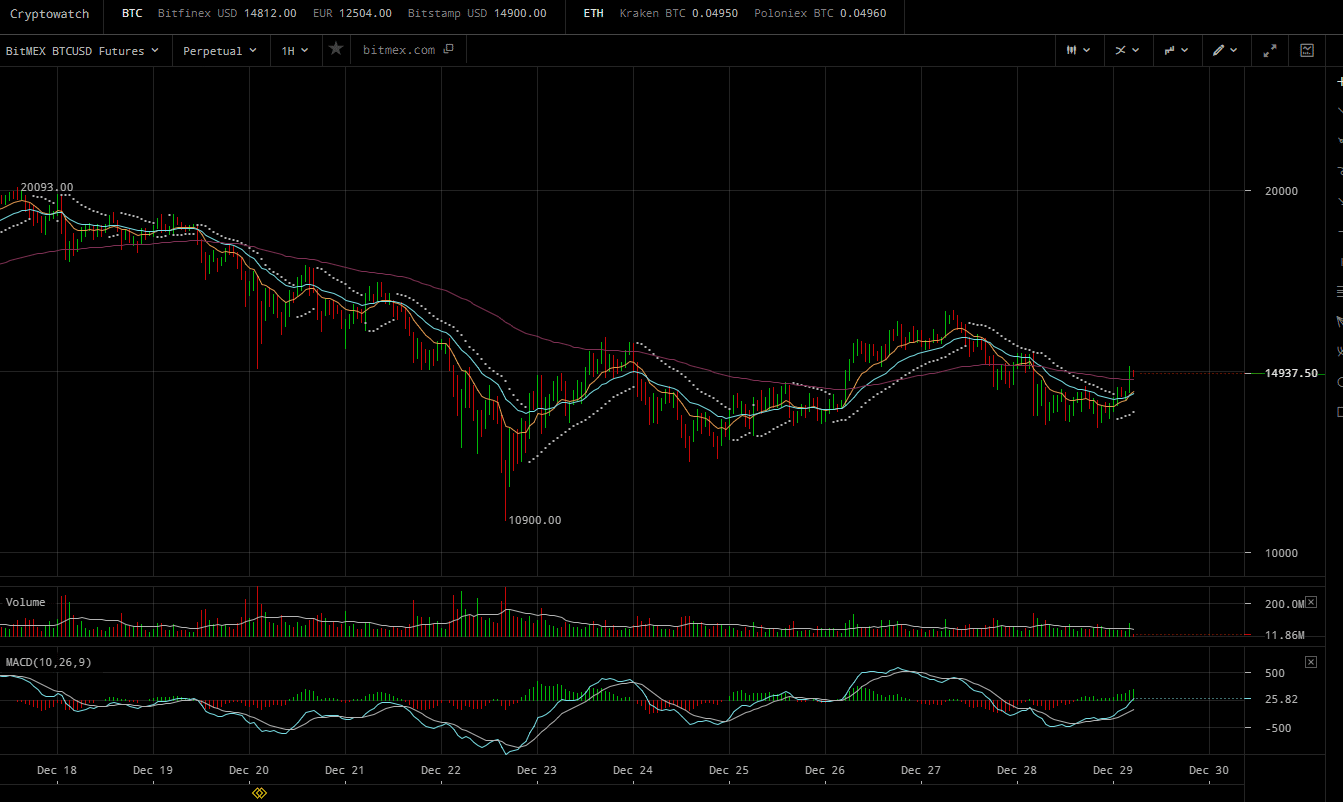Click the event marker on the date axis

(x=259, y=793)
